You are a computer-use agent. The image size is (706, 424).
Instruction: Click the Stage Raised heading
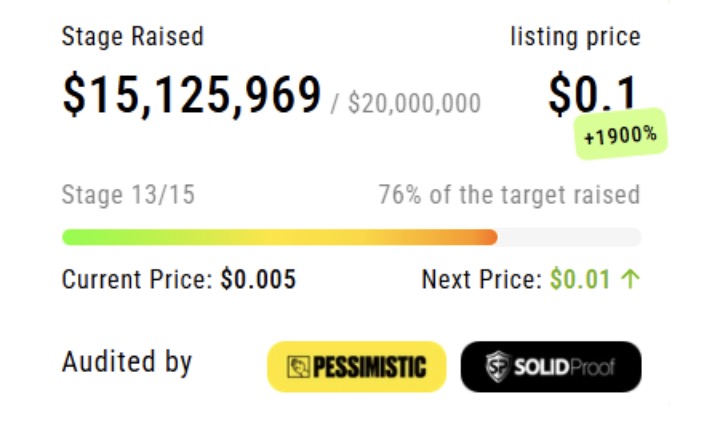point(133,36)
